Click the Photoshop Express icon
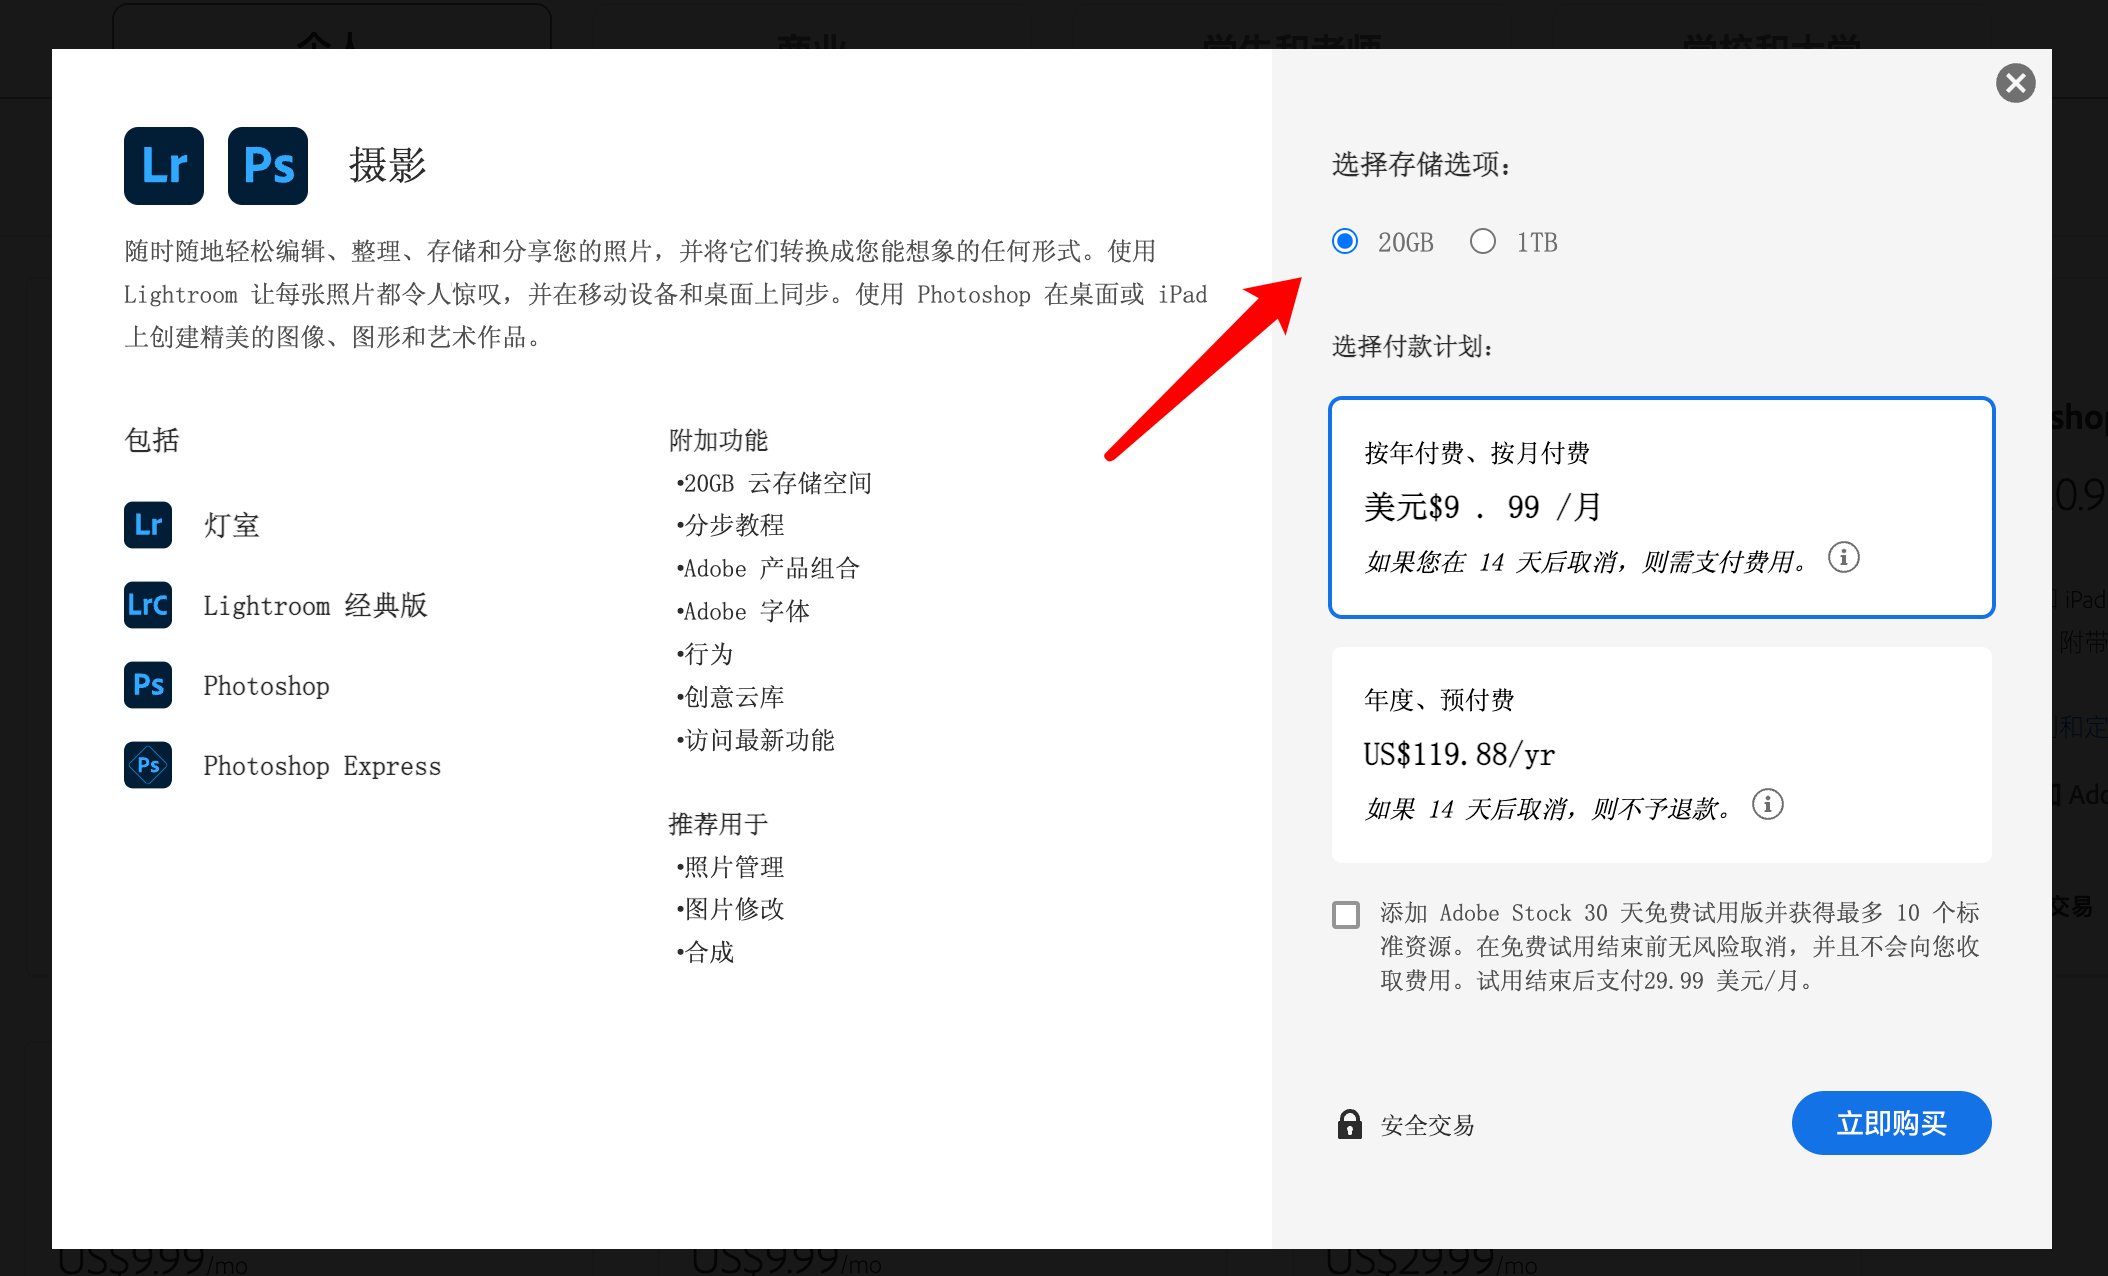Viewport: 2108px width, 1276px height. click(x=147, y=765)
